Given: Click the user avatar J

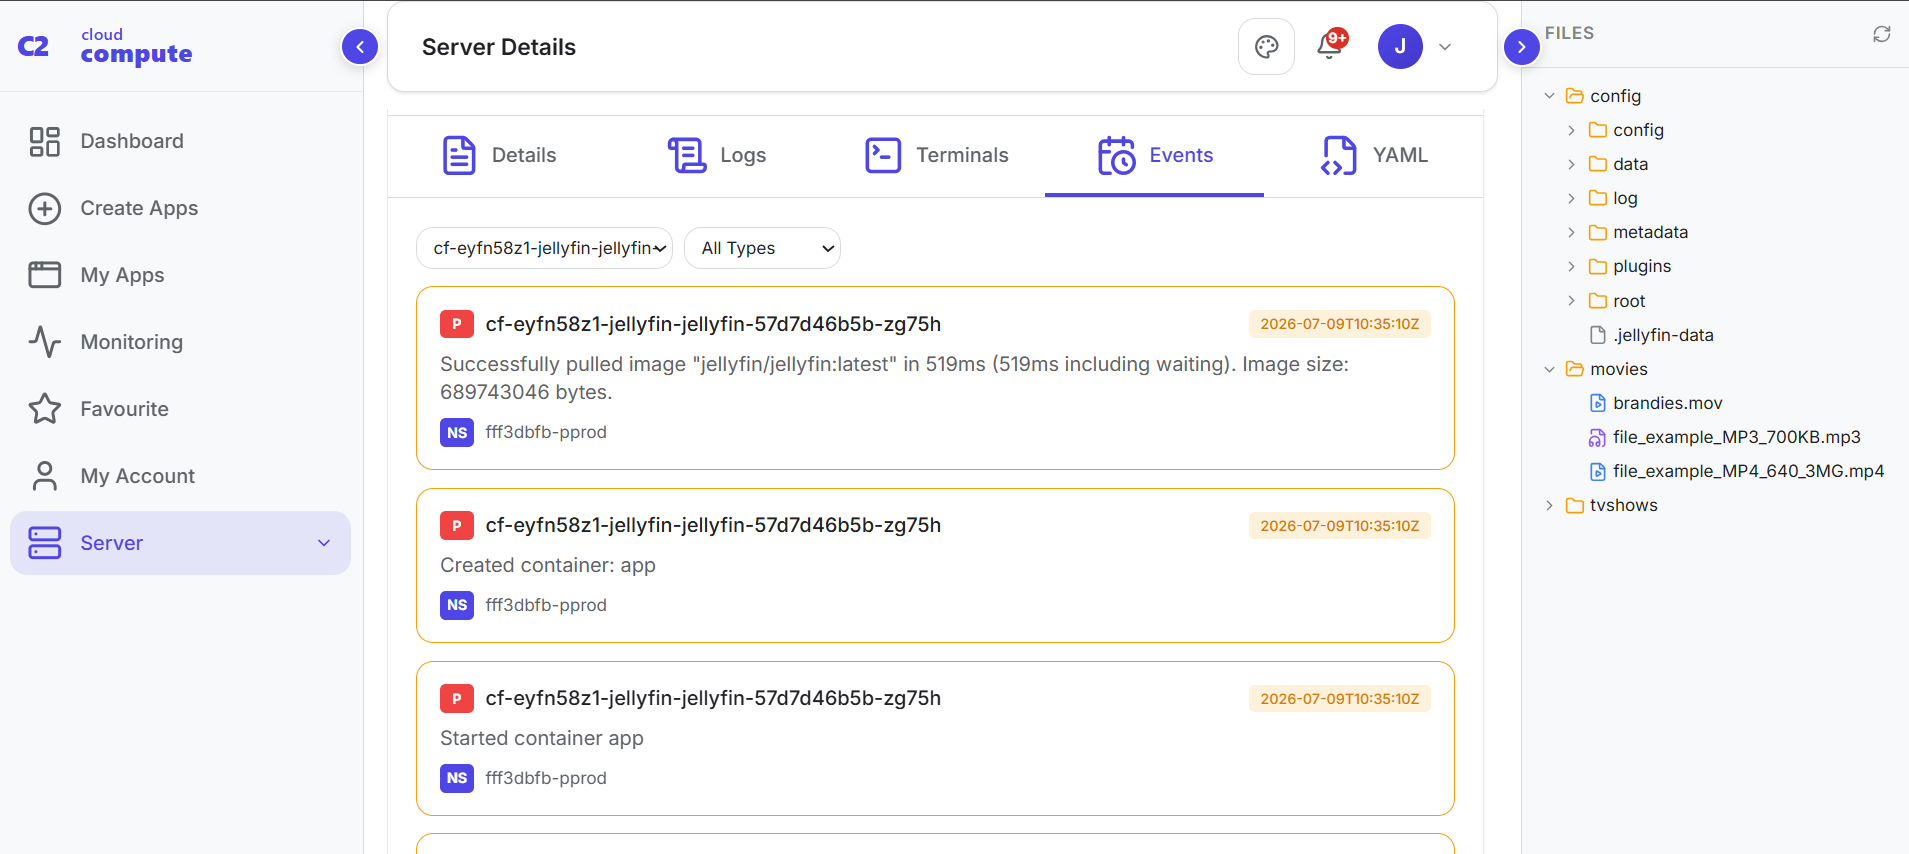Looking at the screenshot, I should tap(1400, 46).
